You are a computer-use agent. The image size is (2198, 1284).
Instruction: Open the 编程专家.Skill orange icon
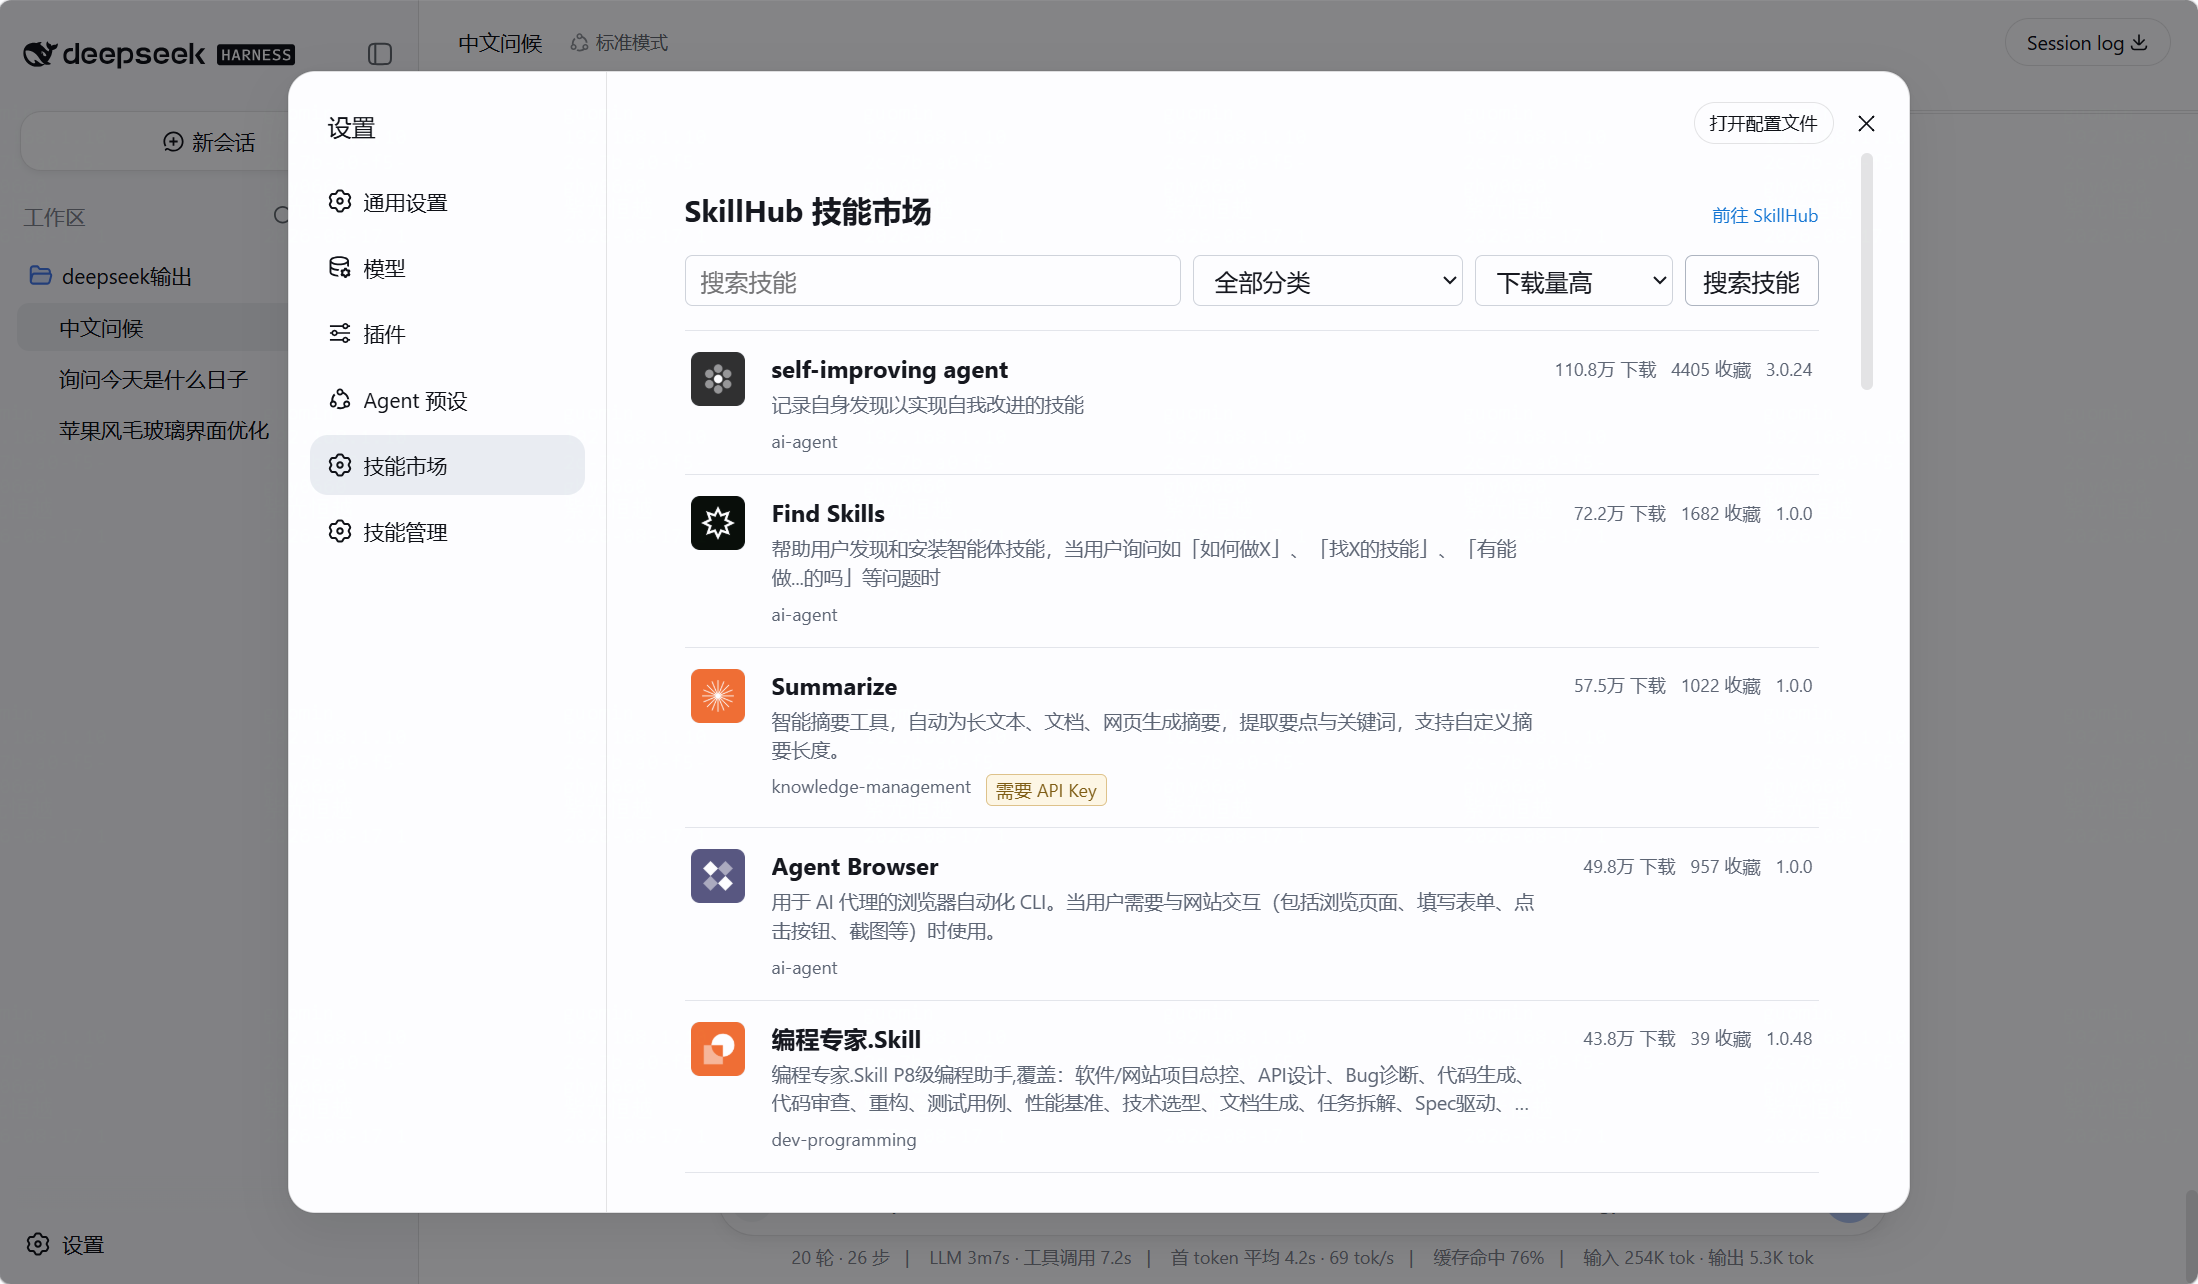[717, 1049]
